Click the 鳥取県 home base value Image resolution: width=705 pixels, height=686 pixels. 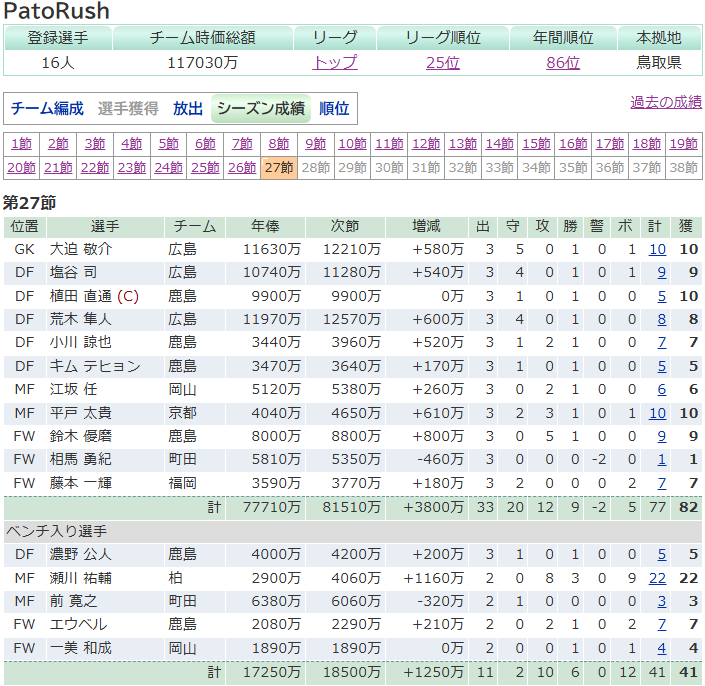pos(659,62)
